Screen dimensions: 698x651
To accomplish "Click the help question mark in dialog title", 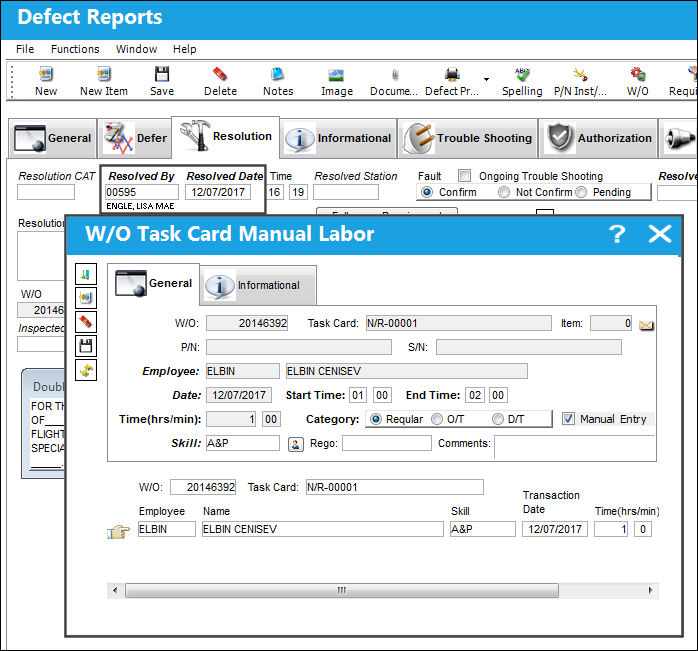I will coord(617,234).
